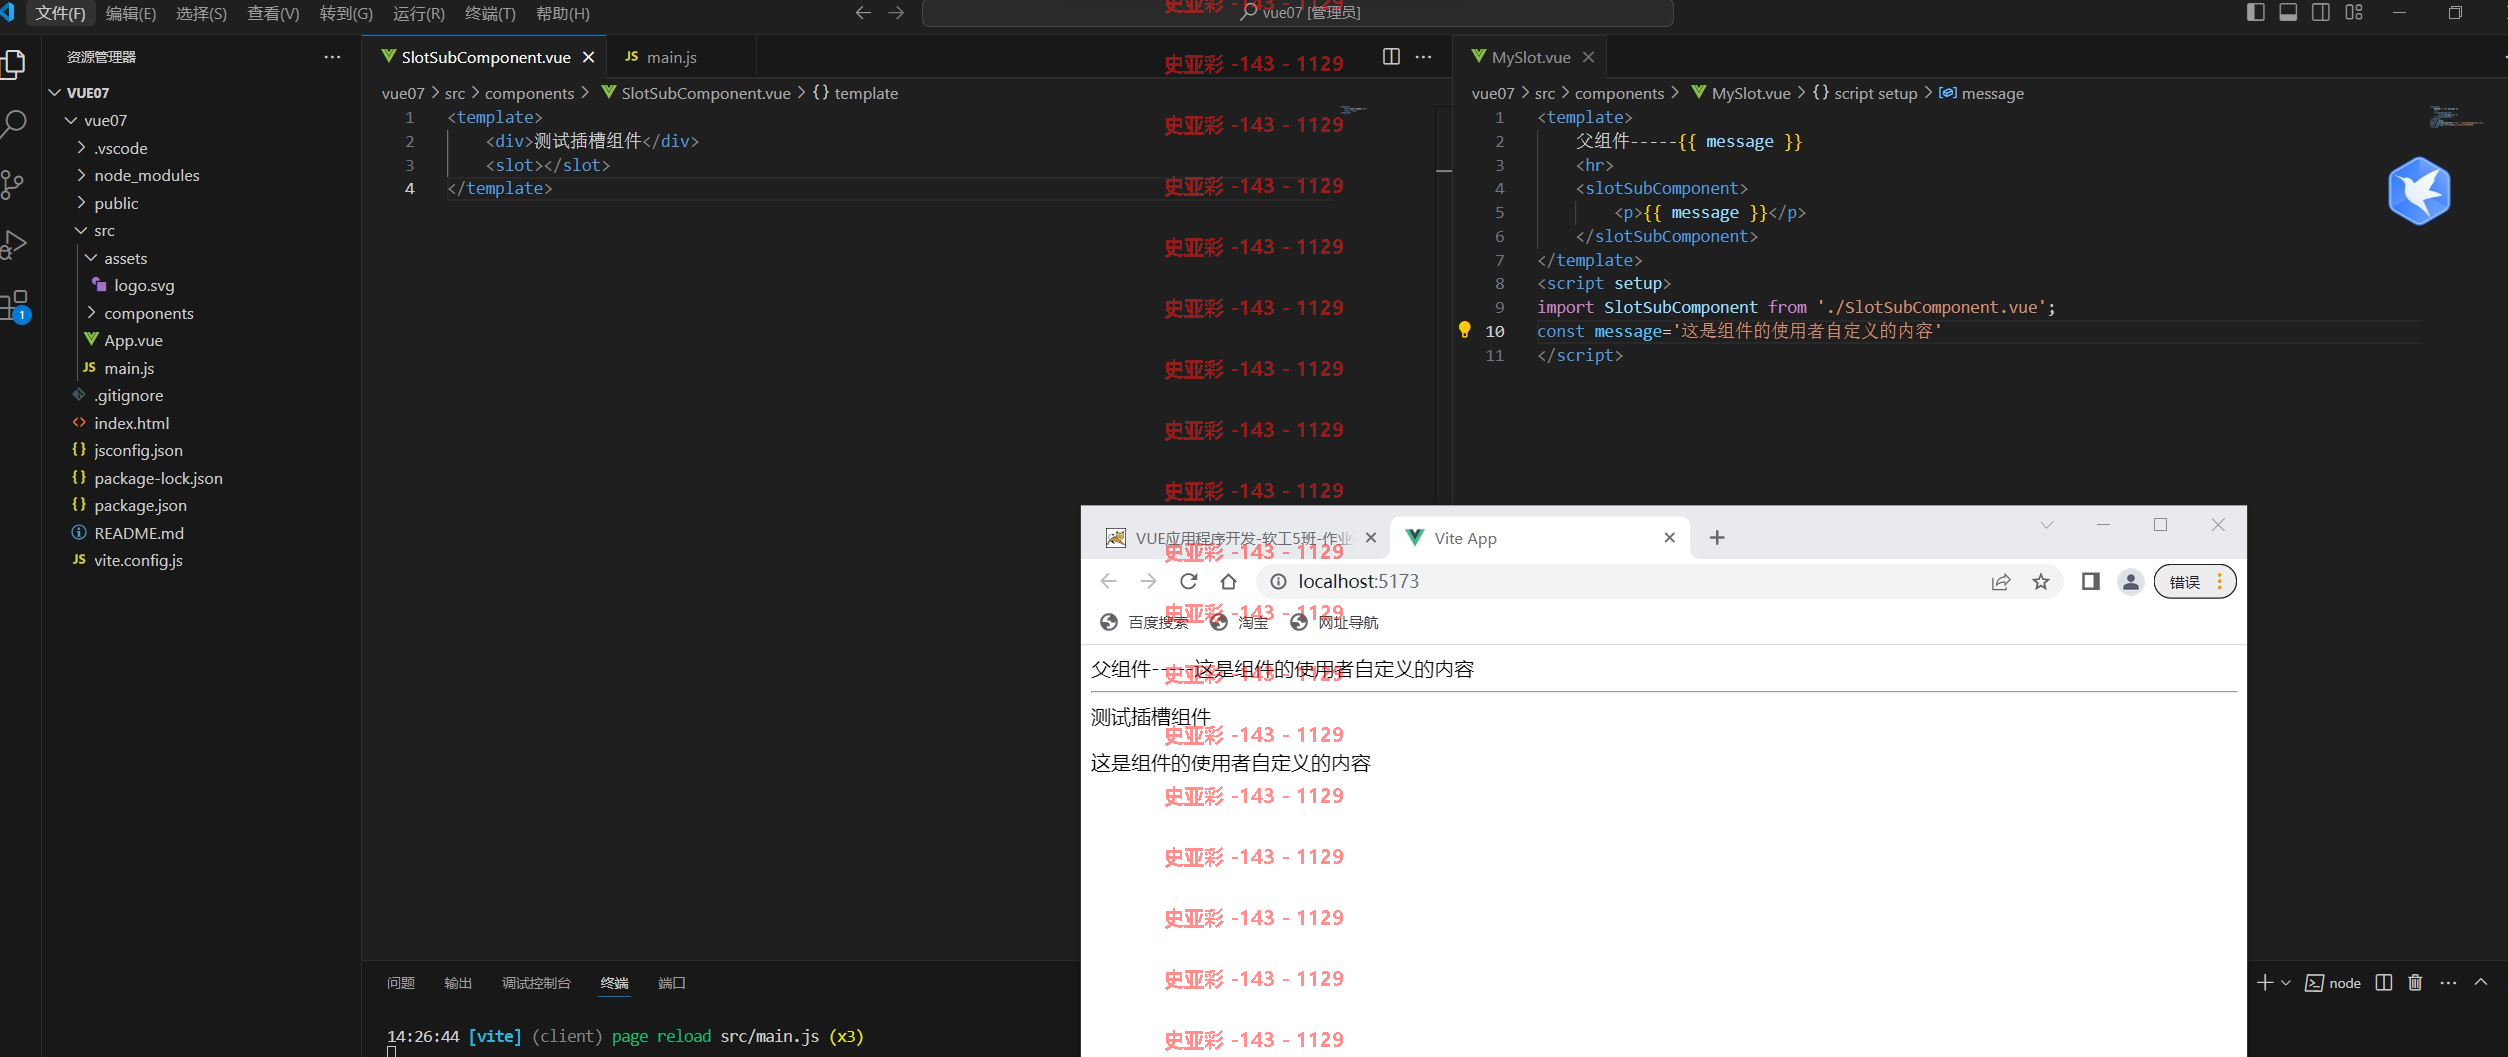Open terminal panel more actions
2508x1057 pixels.
click(x=2448, y=983)
